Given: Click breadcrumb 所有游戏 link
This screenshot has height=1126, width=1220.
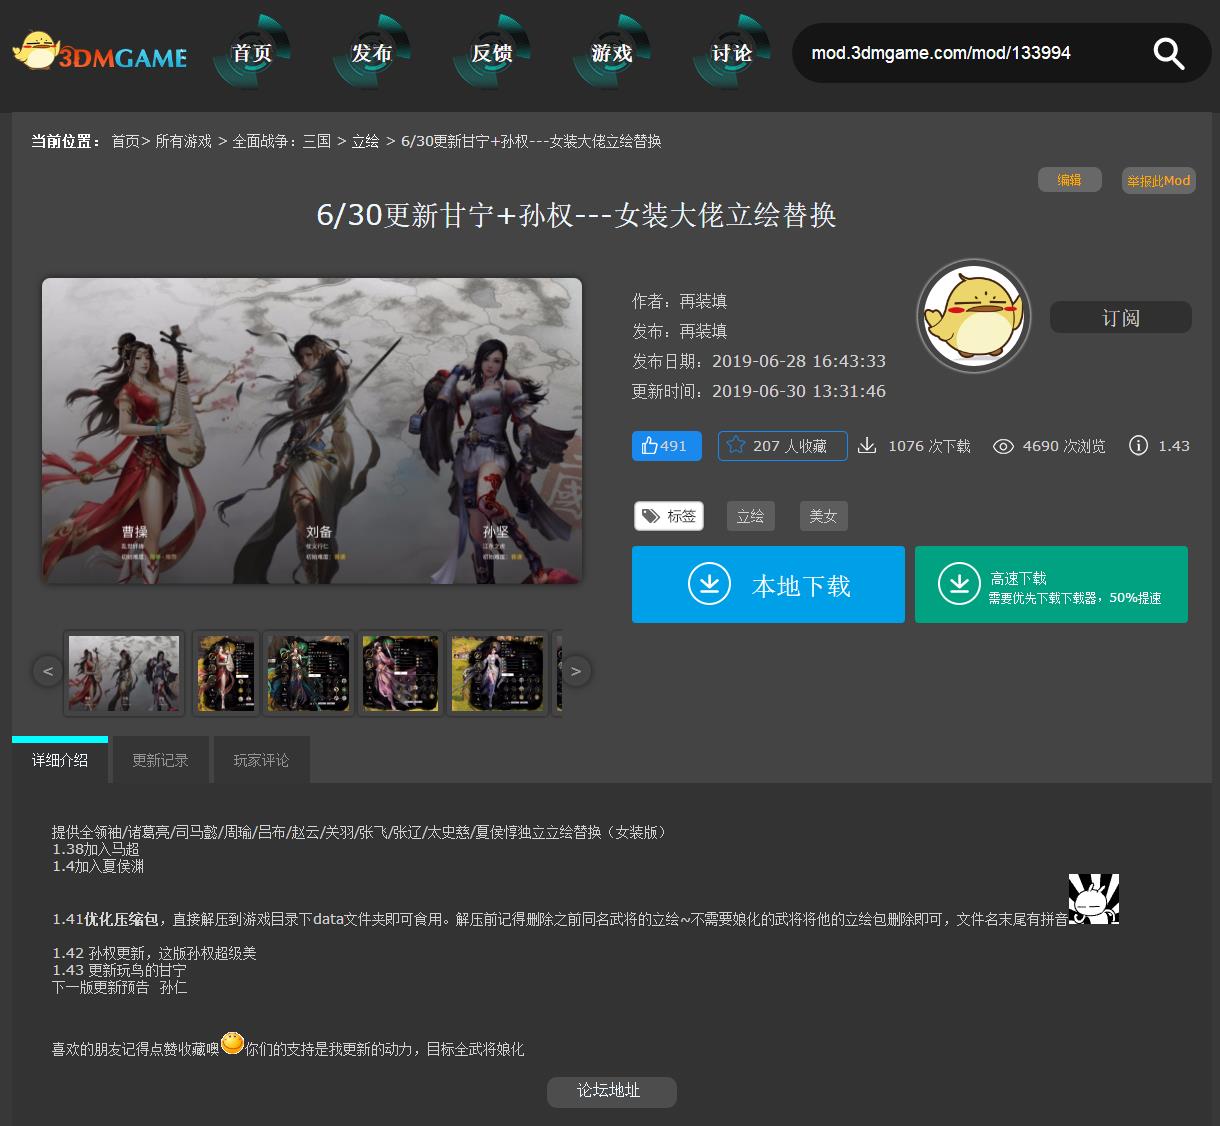Looking at the screenshot, I should pyautogui.click(x=183, y=141).
